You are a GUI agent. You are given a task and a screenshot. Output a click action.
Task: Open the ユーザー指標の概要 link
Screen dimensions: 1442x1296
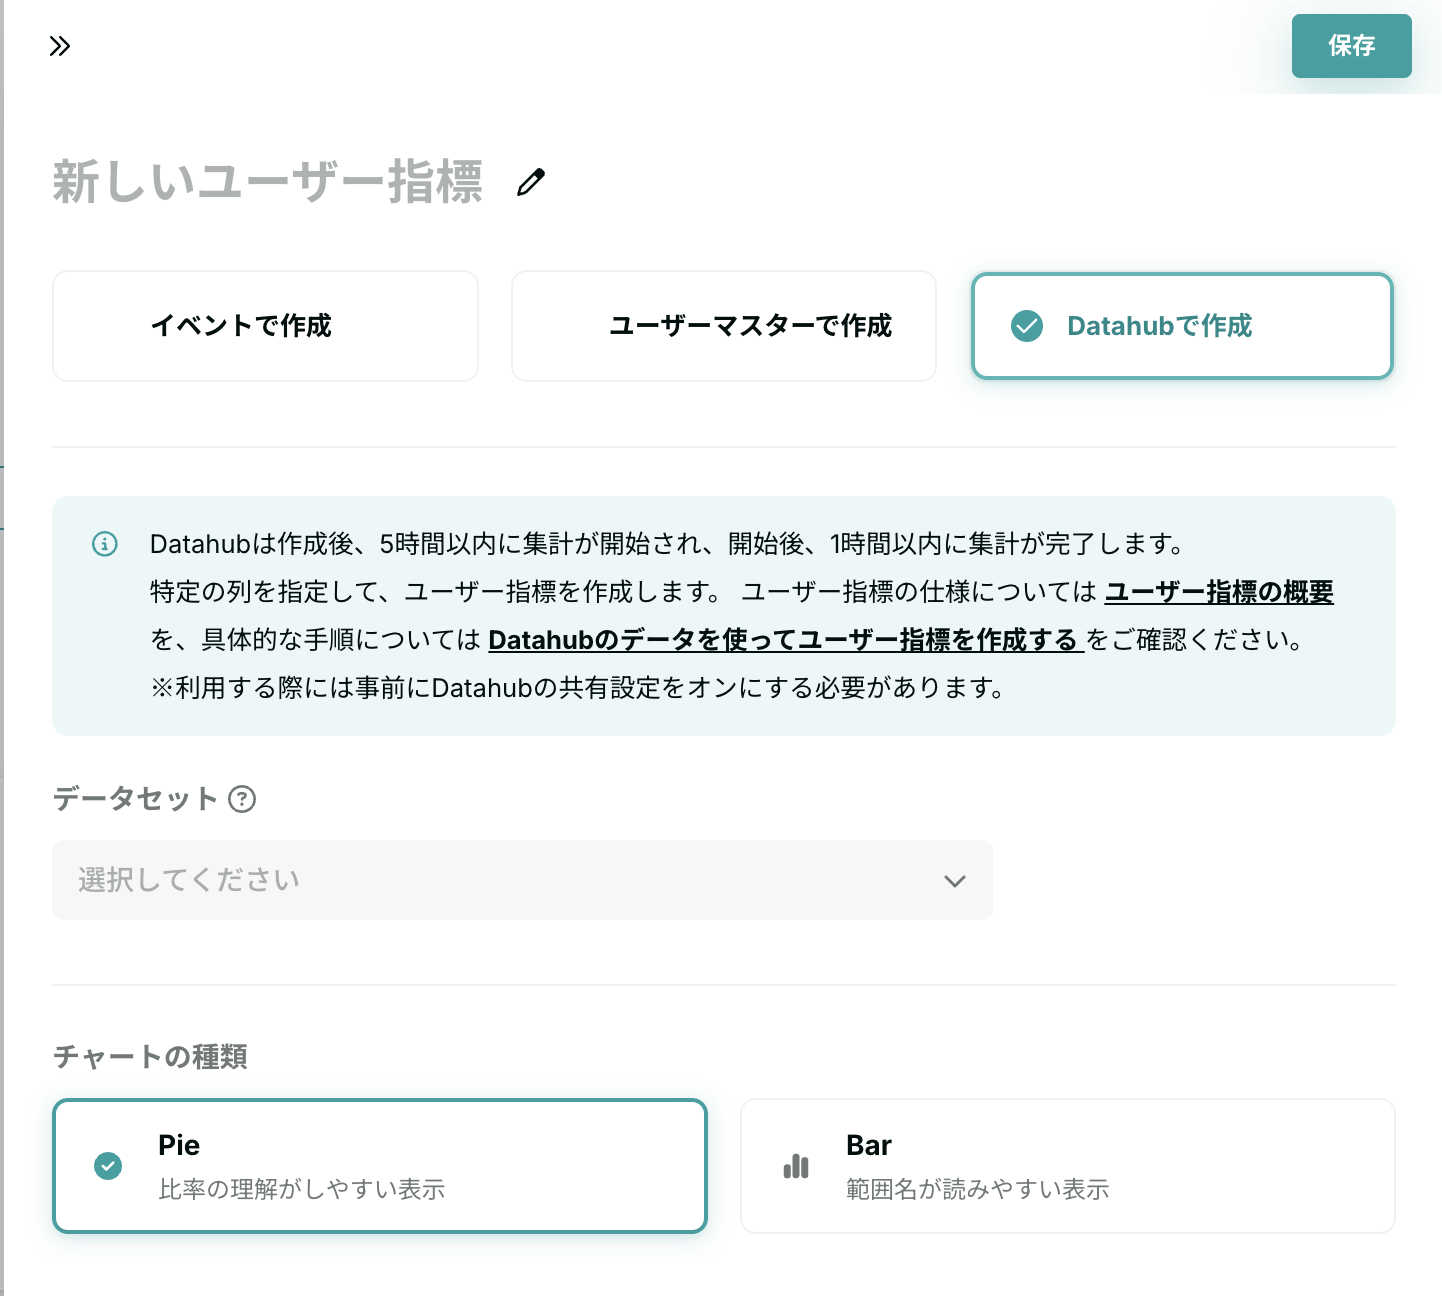coord(1219,592)
